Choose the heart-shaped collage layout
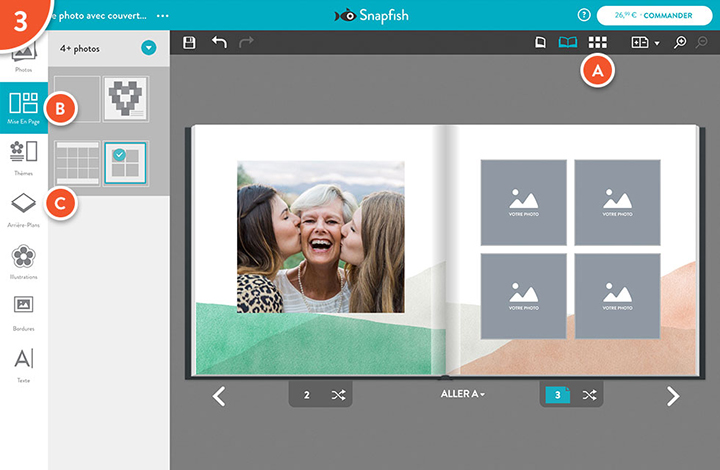The height and width of the screenshot is (470, 720). (x=125, y=99)
